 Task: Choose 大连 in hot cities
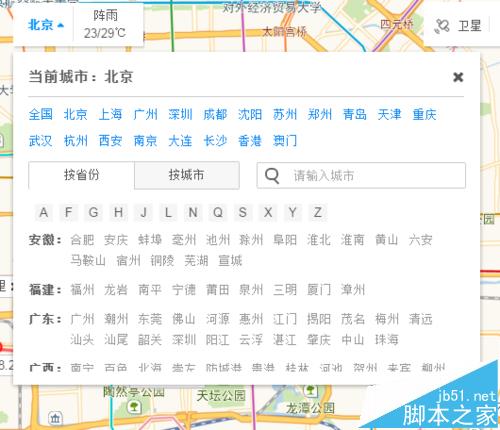[180, 141]
